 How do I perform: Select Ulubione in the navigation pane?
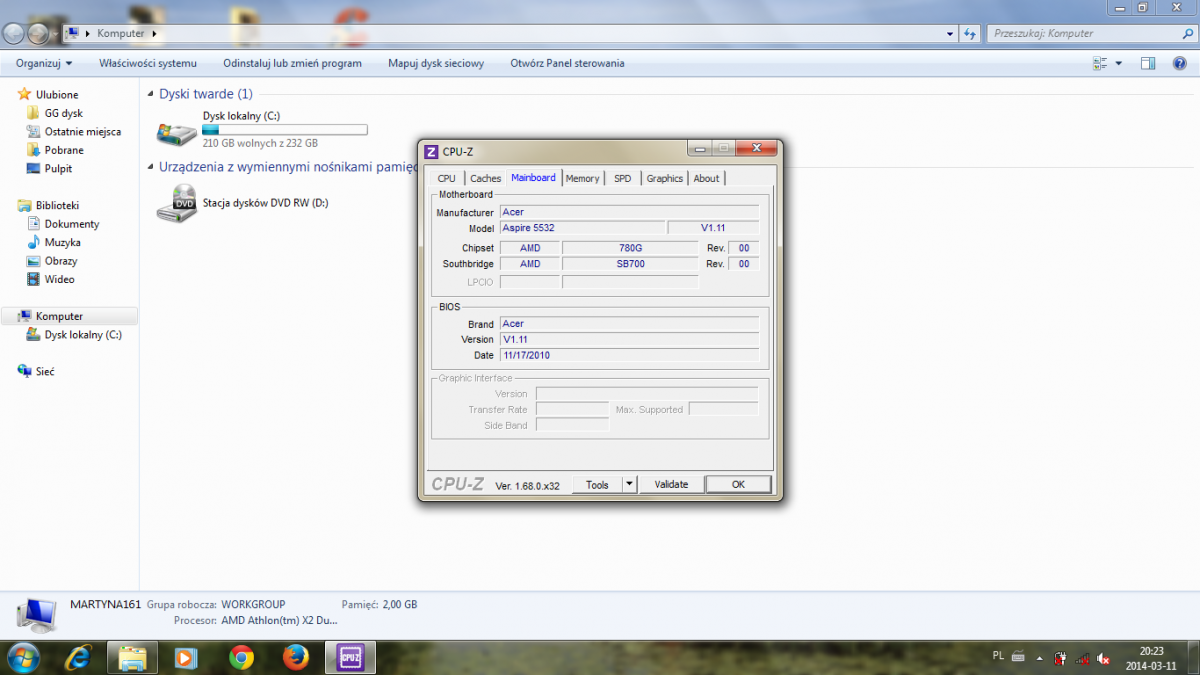(57, 95)
